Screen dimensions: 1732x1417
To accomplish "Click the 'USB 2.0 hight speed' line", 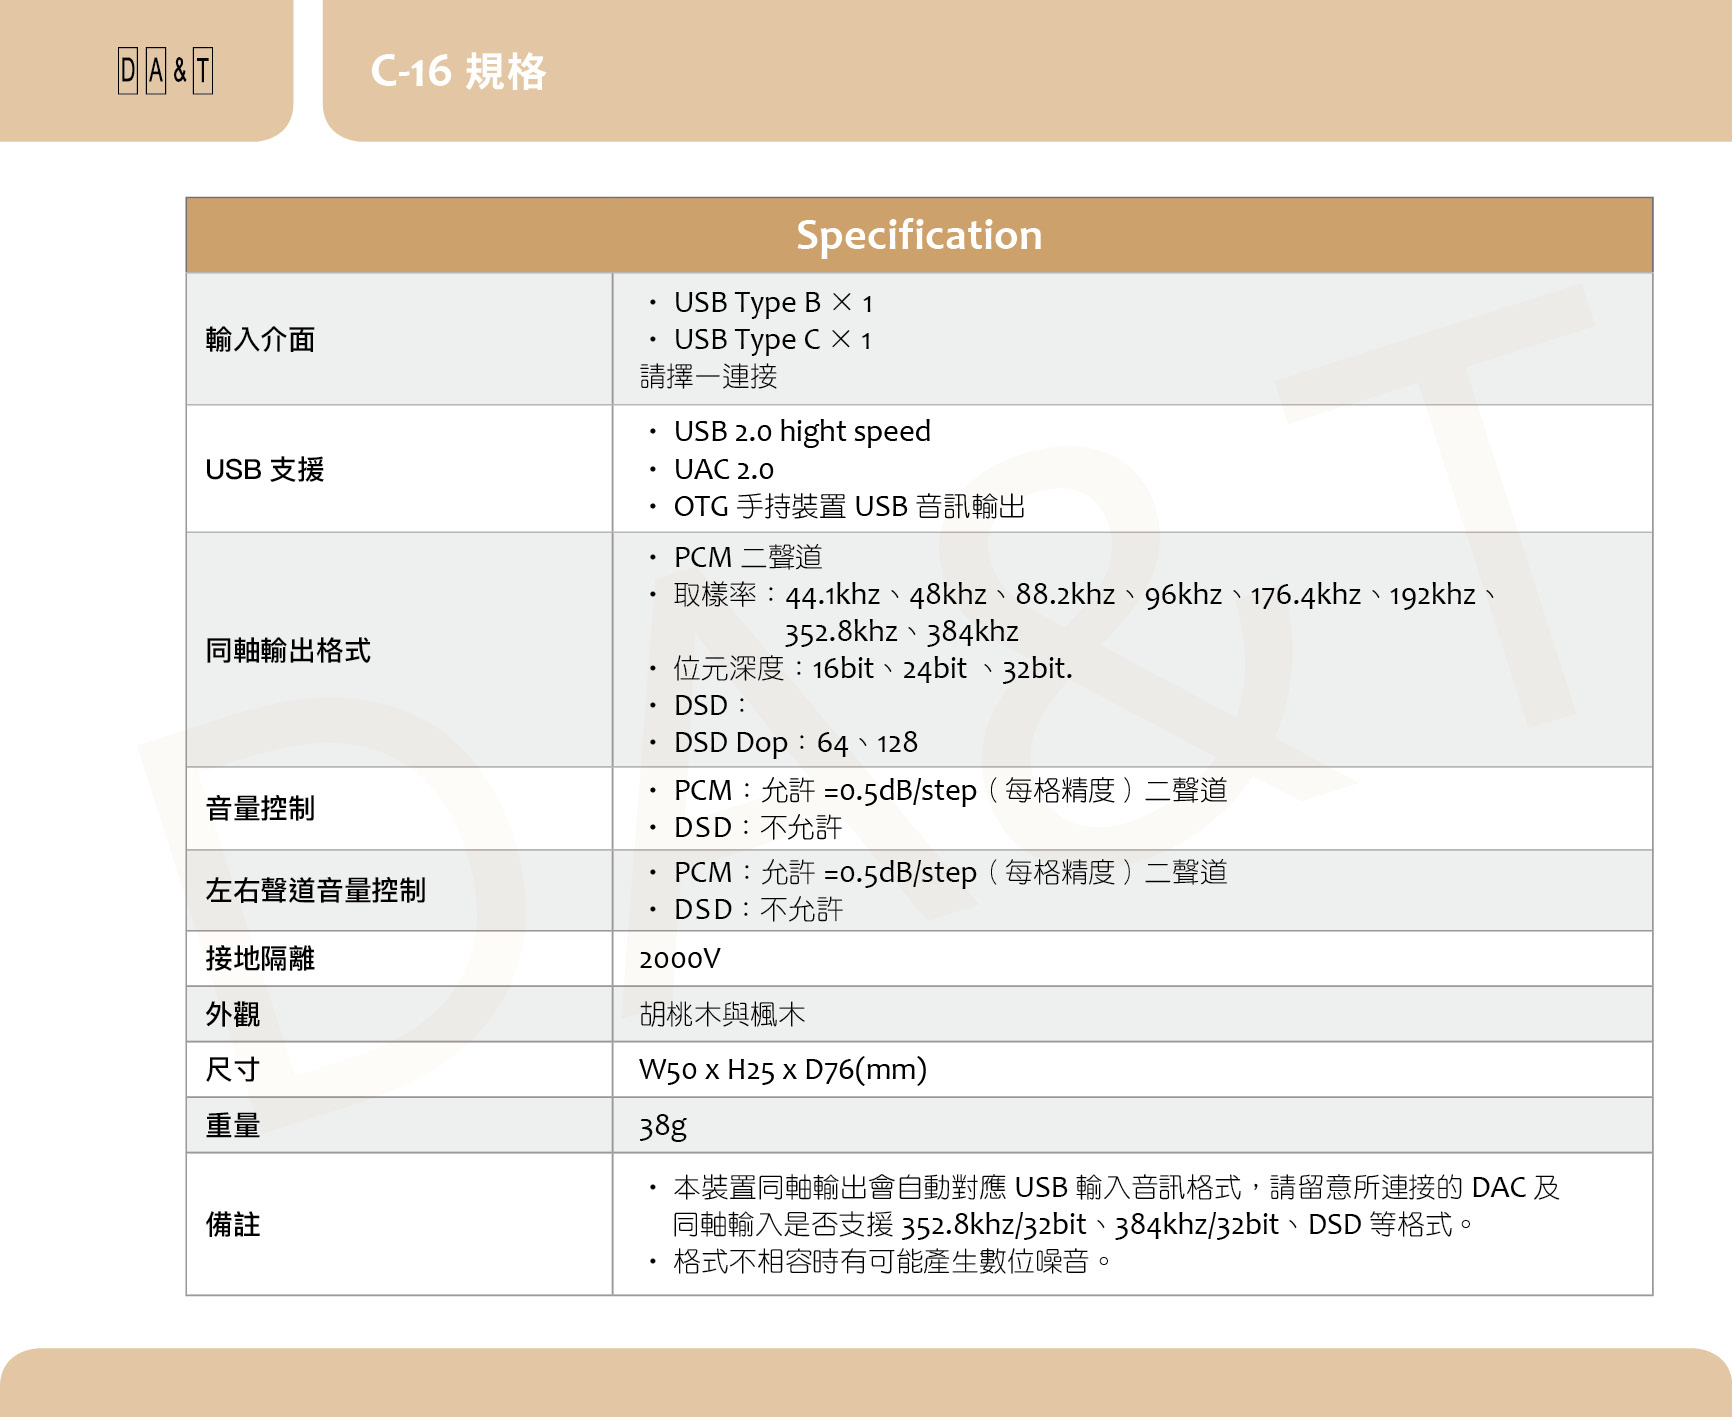I will tap(801, 431).
